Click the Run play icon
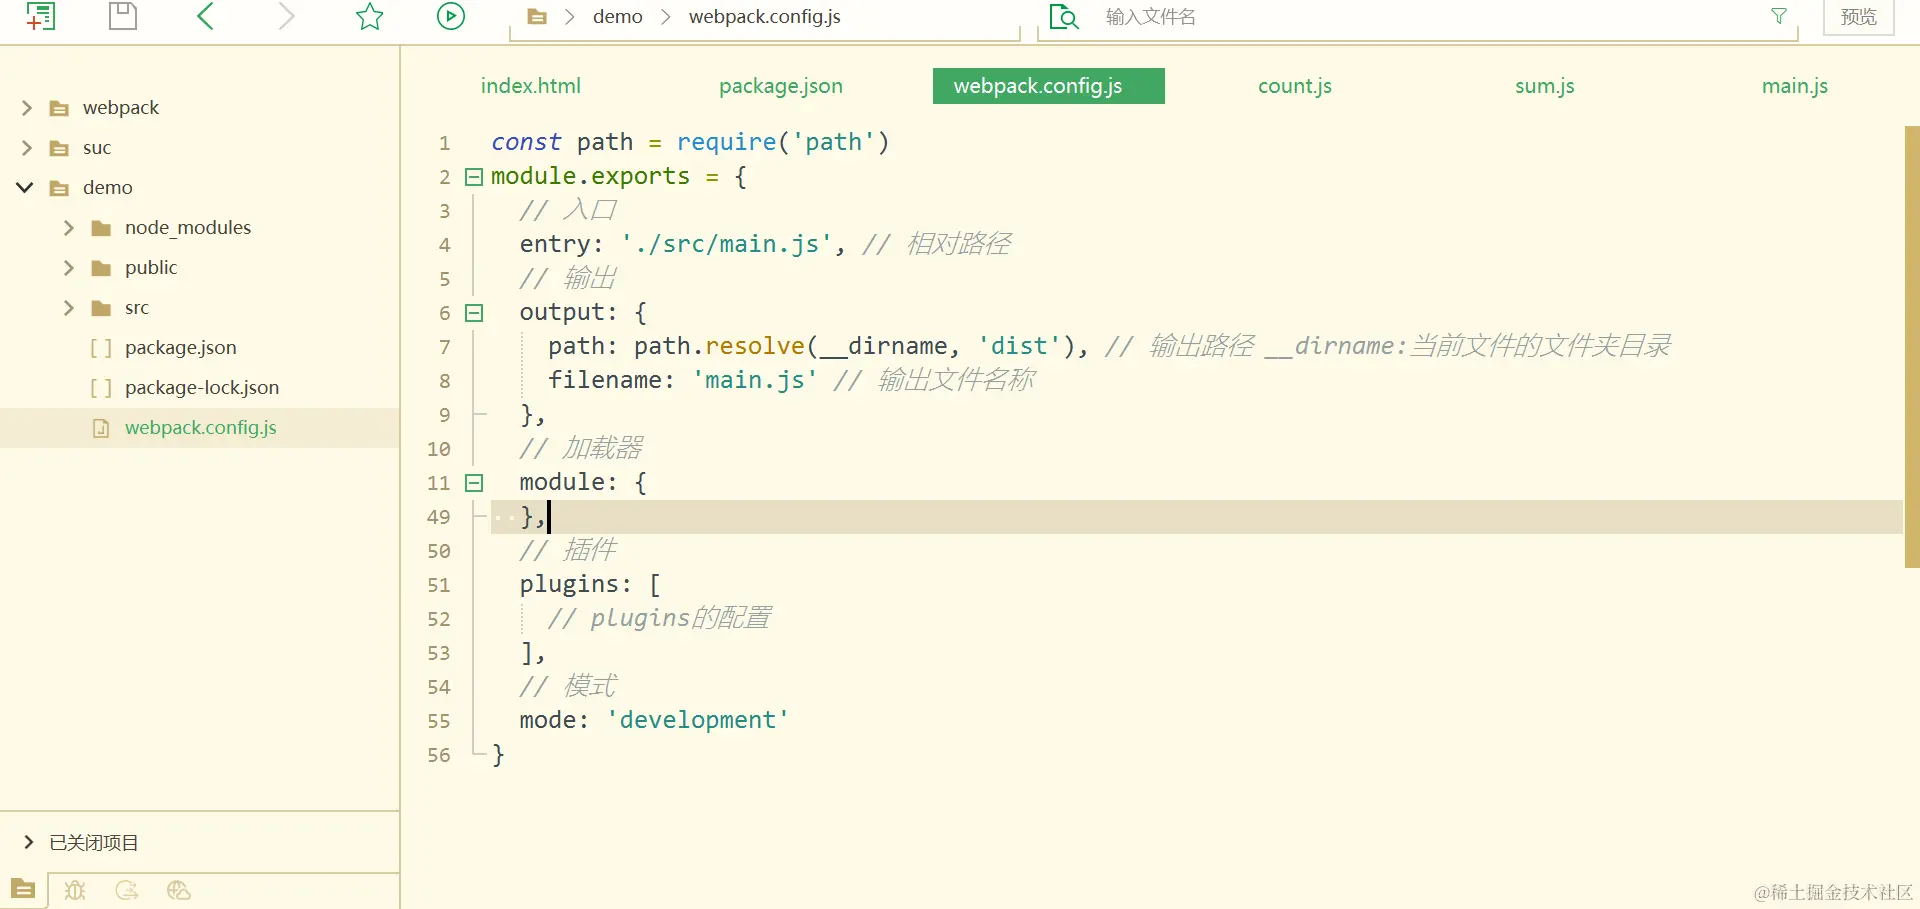 pyautogui.click(x=451, y=16)
